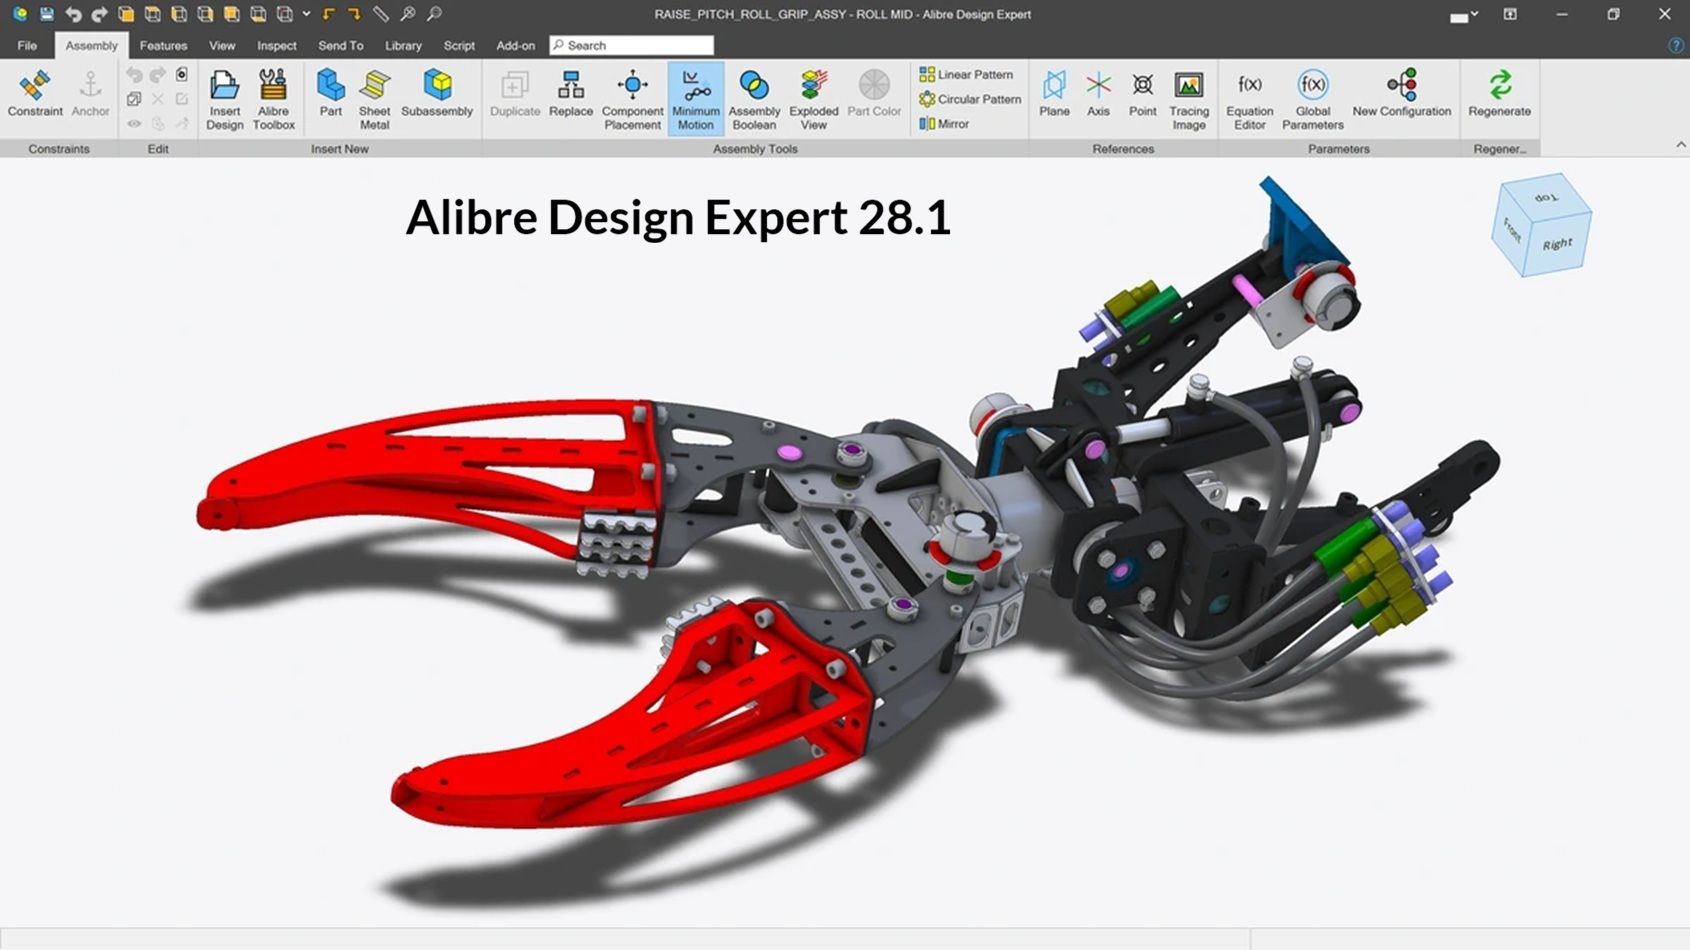This screenshot has height=950, width=1690.
Task: Open the Component Placement dropdown
Action: 633,95
